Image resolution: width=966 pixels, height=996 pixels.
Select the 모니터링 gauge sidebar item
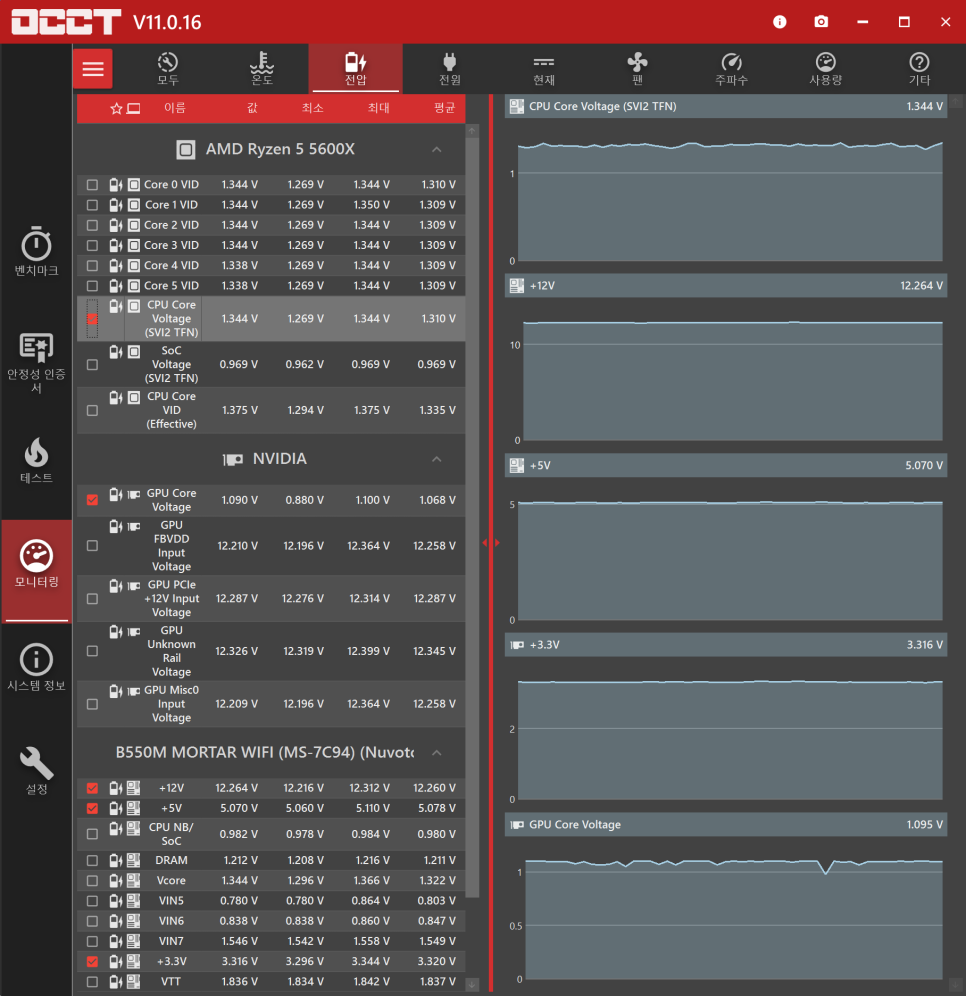[x=36, y=570]
